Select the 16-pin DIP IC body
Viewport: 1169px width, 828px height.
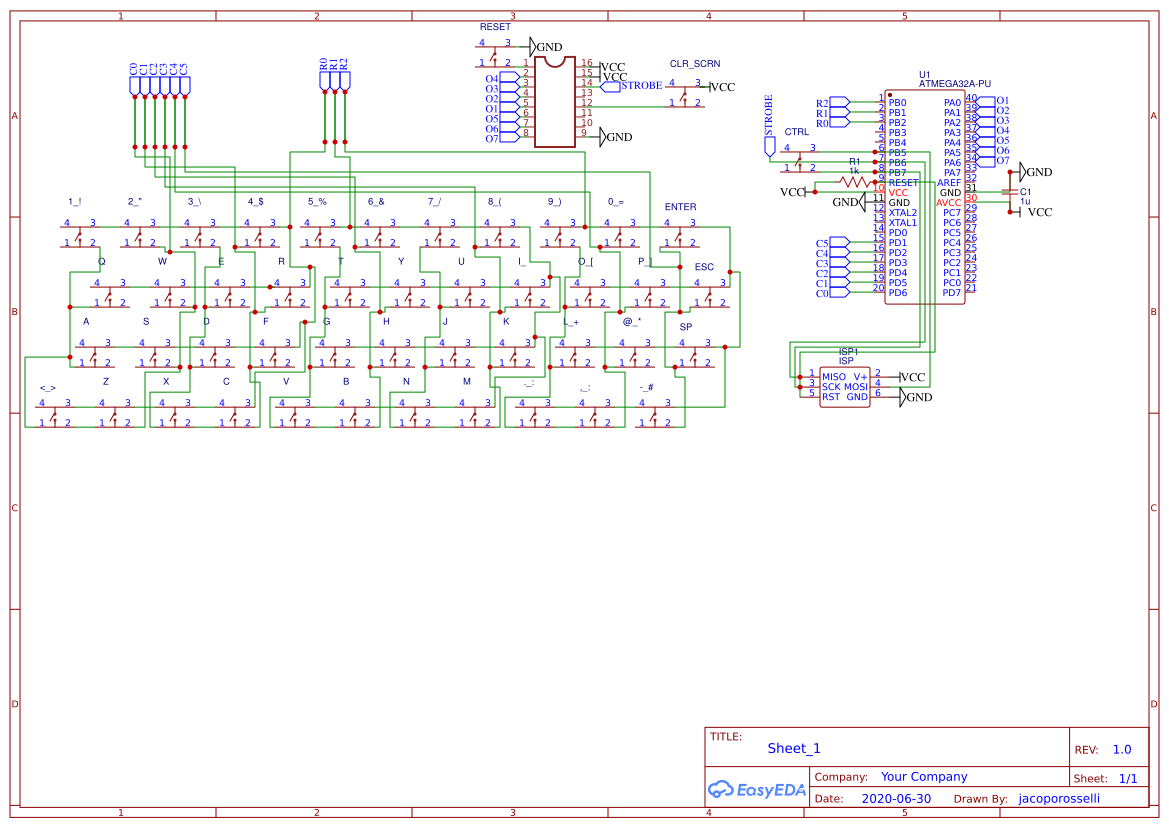pos(555,101)
